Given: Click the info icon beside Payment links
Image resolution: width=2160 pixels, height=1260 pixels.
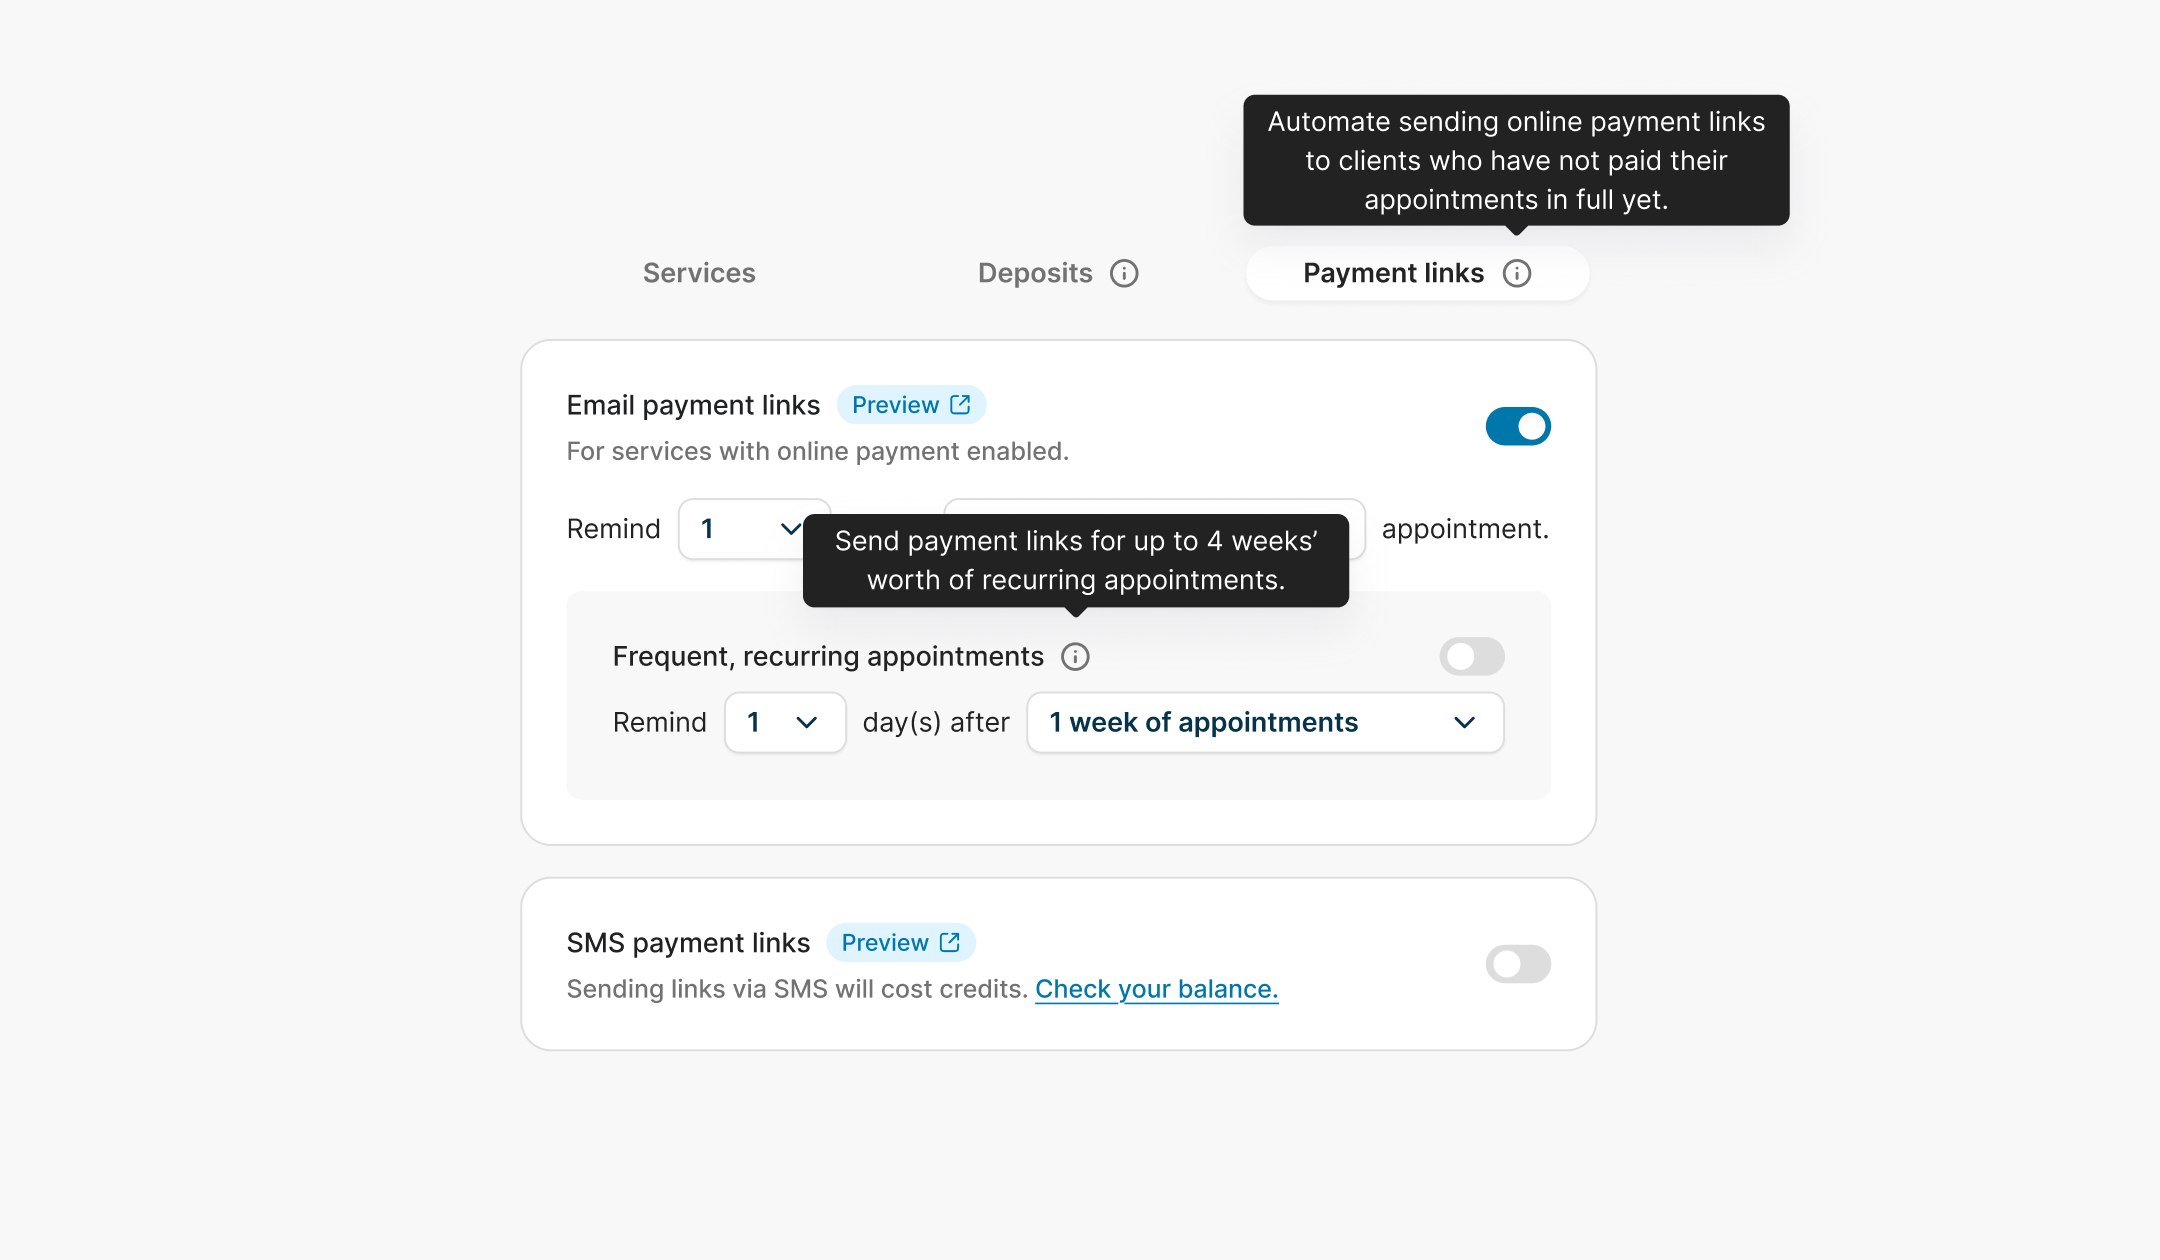Looking at the screenshot, I should (1516, 274).
